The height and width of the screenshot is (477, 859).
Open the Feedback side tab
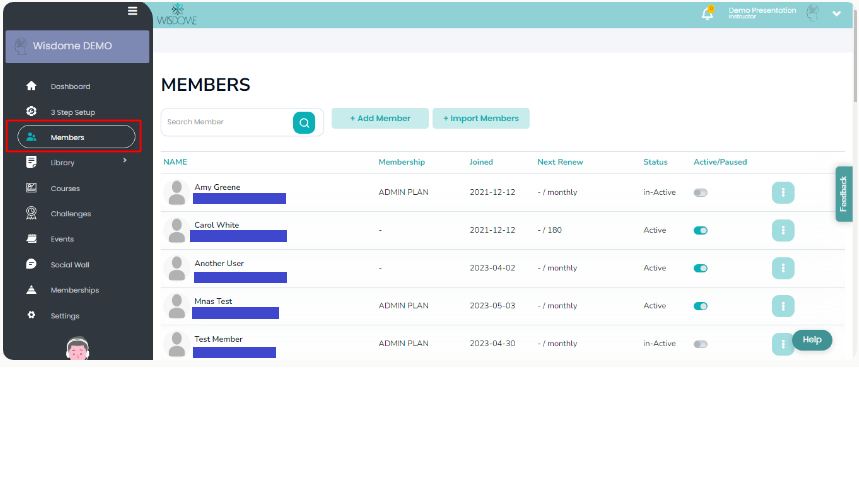click(x=844, y=194)
